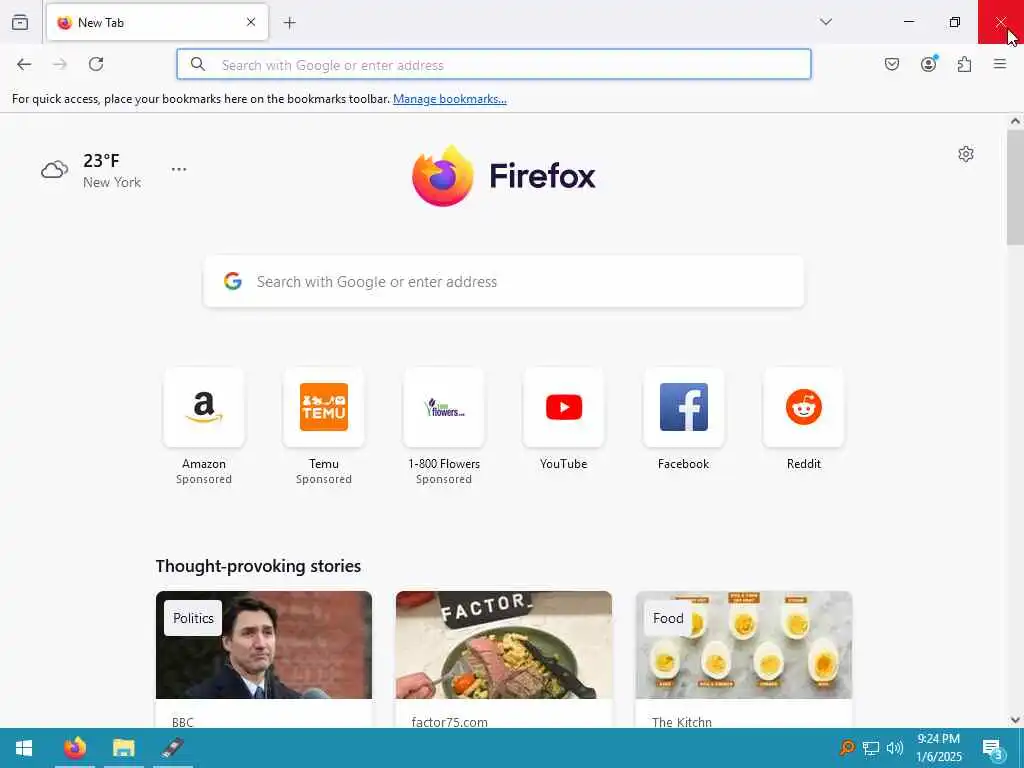The height and width of the screenshot is (768, 1024).
Task: Open the Windows Start menu
Action: (x=24, y=748)
